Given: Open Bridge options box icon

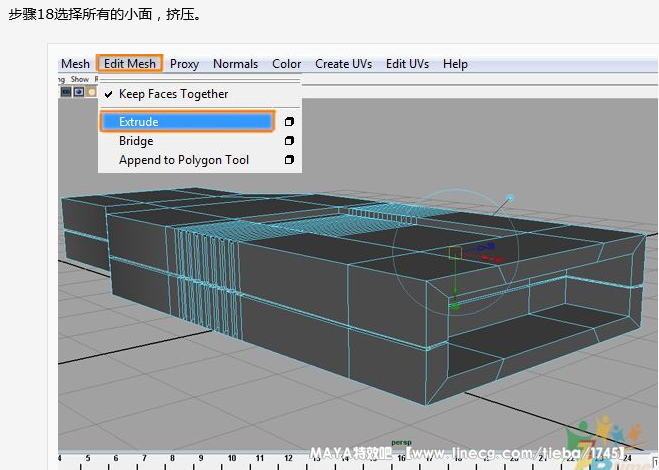Looking at the screenshot, I should (x=289, y=141).
